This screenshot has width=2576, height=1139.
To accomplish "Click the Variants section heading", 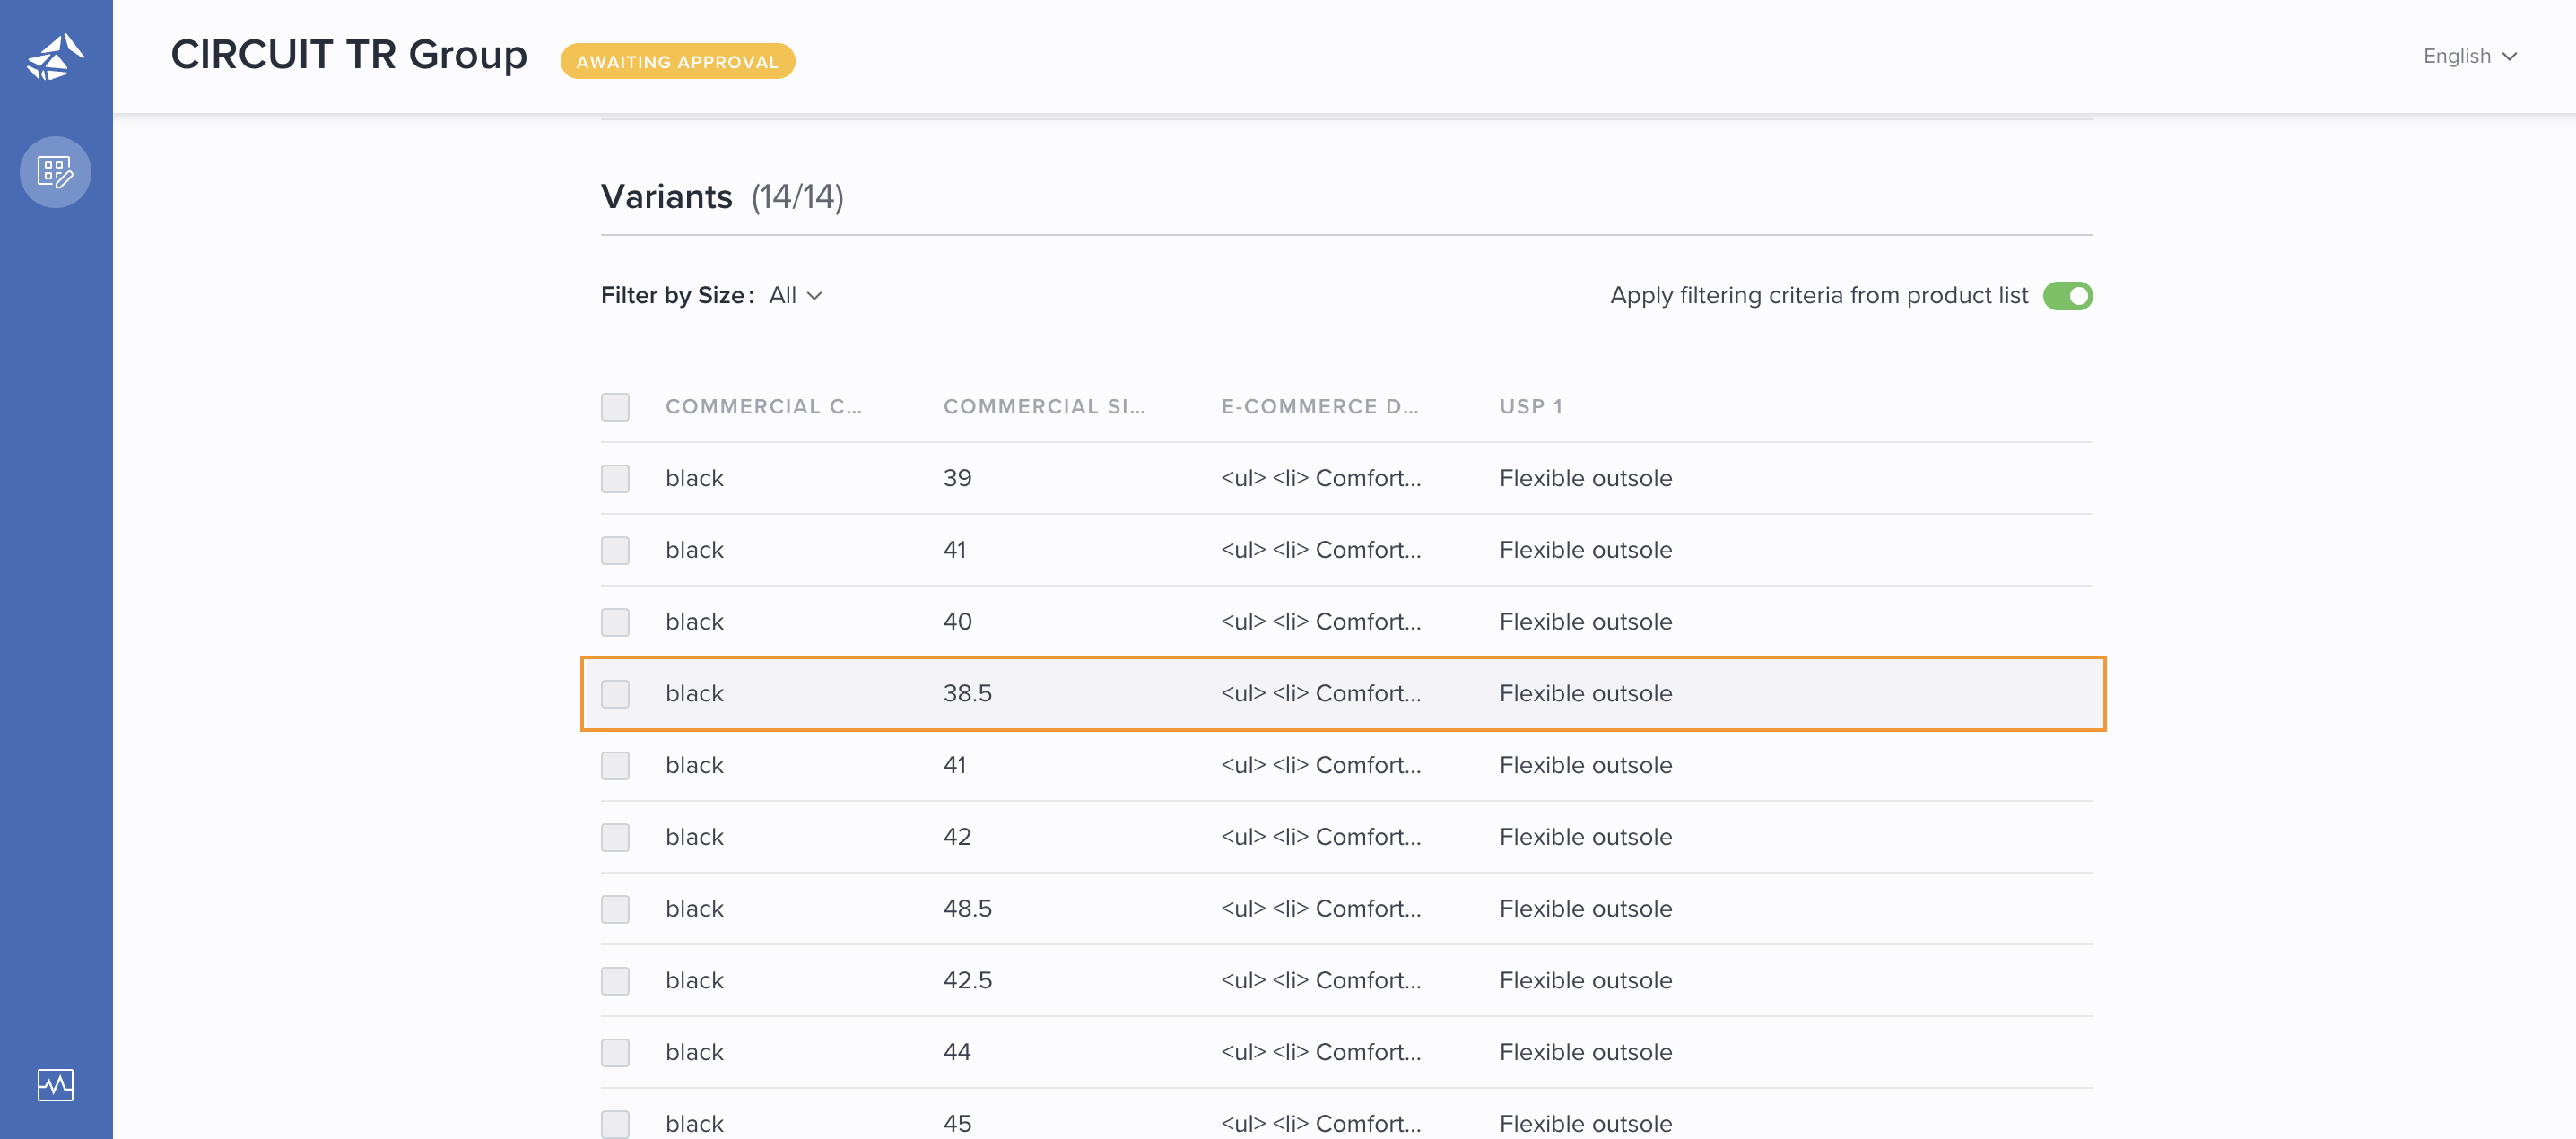I will coord(666,197).
